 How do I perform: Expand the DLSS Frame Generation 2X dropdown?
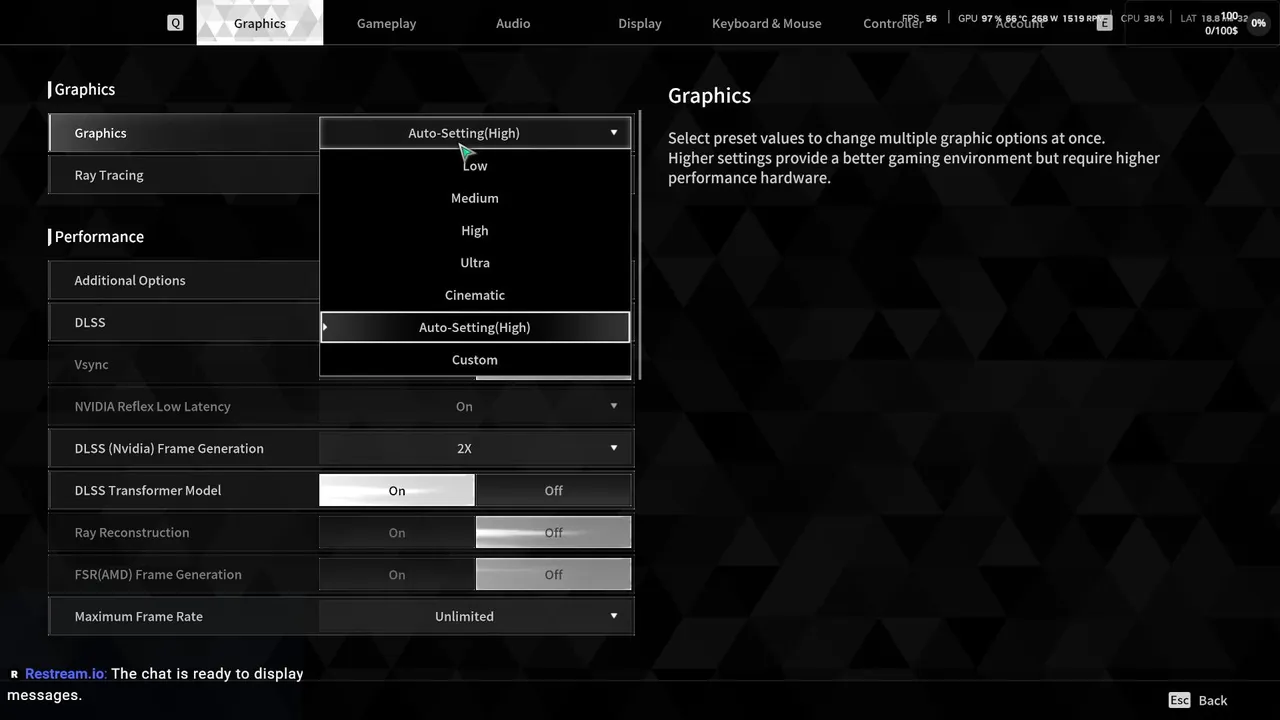tap(475, 448)
